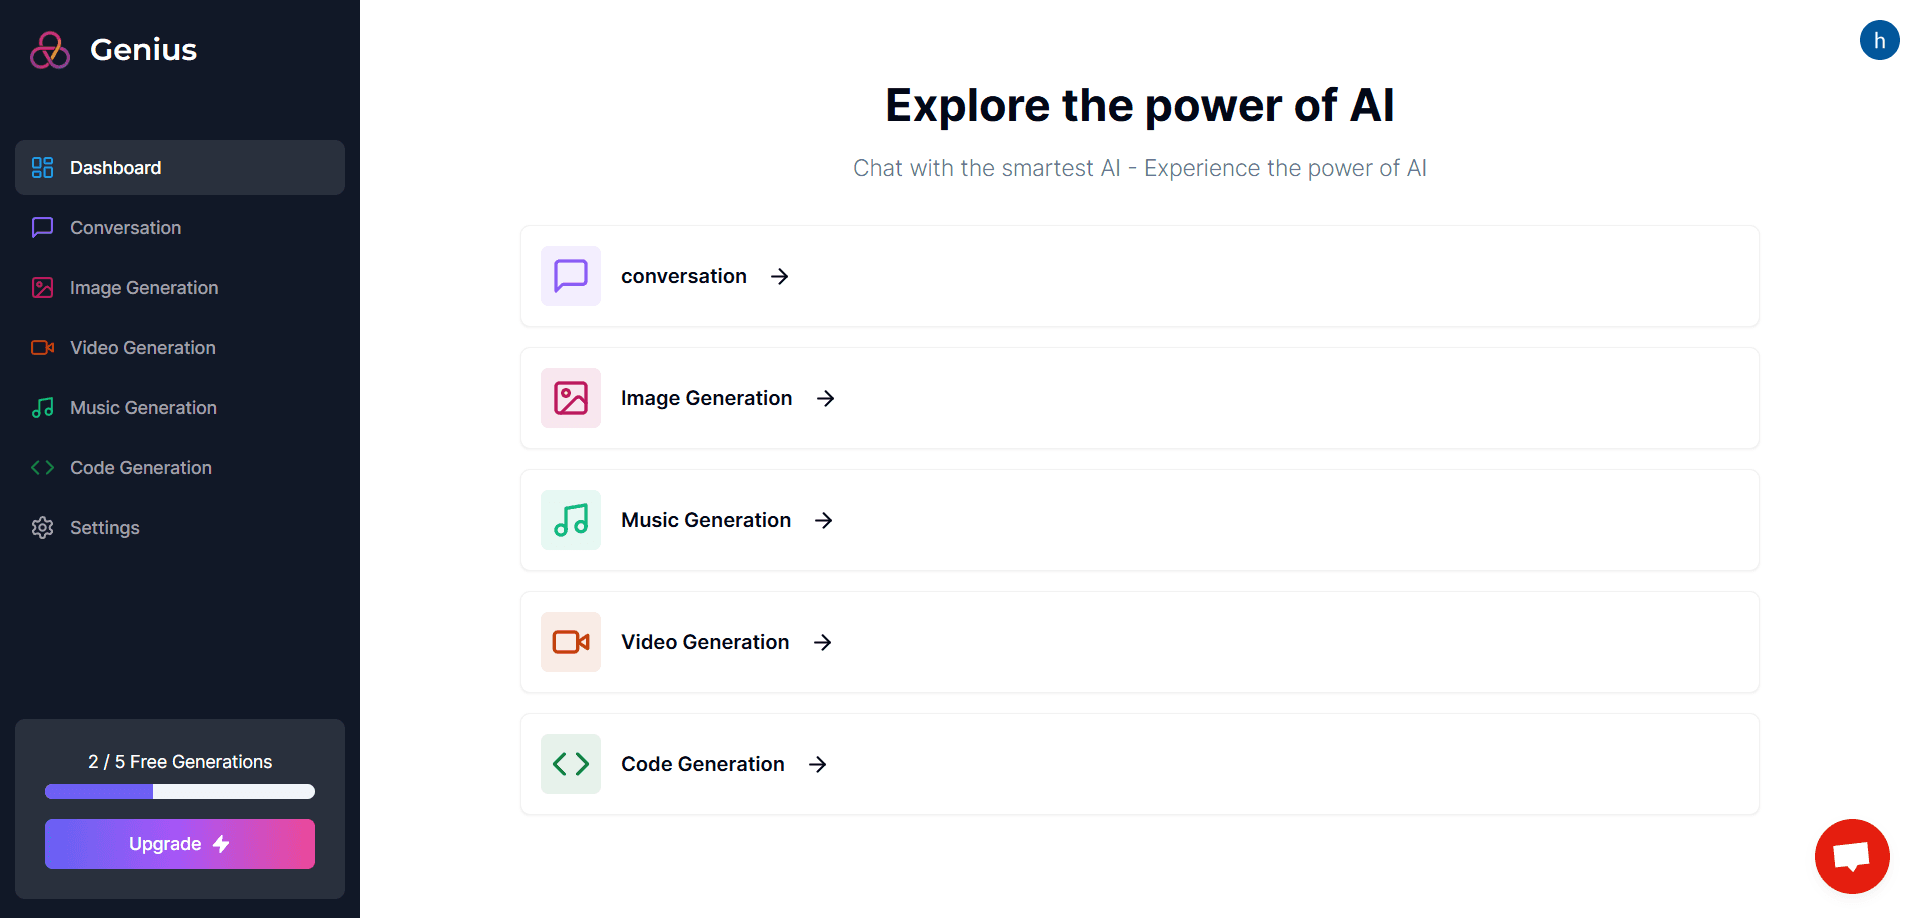The width and height of the screenshot is (1920, 918).
Task: Open the chat support bubble at bottom right
Action: pyautogui.click(x=1852, y=856)
